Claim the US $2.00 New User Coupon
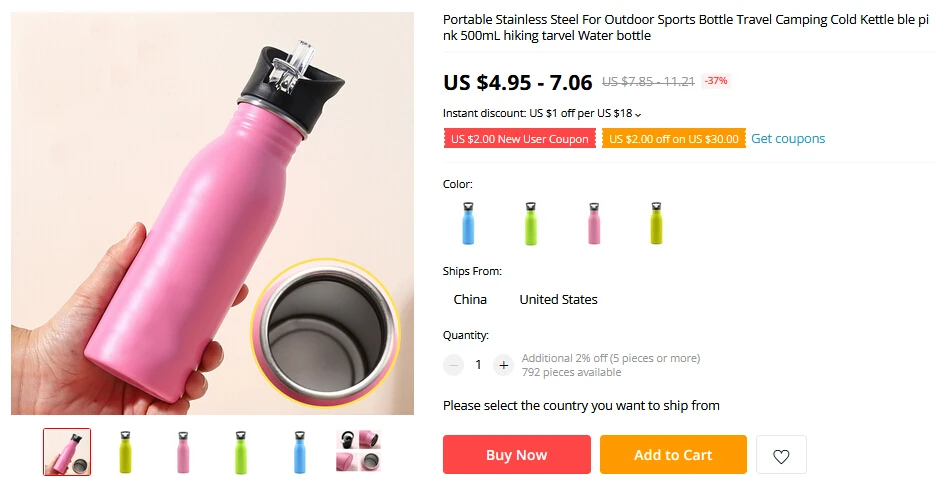Screen dimensions: 941x489 coord(520,139)
